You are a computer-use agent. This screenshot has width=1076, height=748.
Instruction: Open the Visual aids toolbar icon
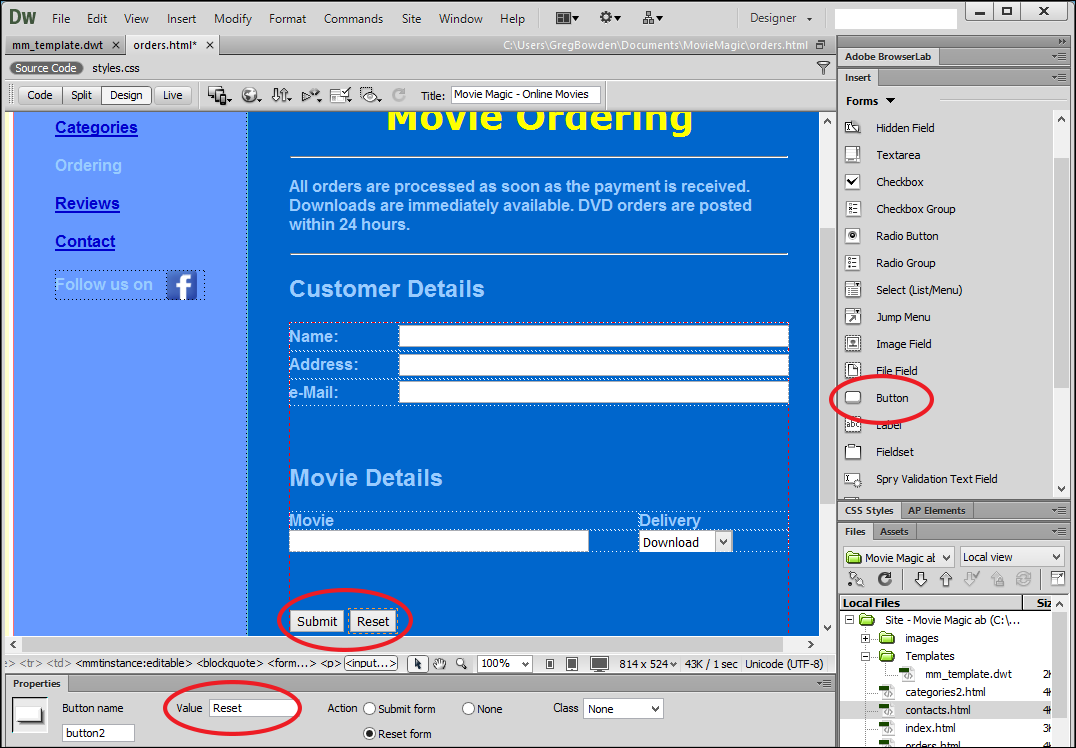[371, 95]
